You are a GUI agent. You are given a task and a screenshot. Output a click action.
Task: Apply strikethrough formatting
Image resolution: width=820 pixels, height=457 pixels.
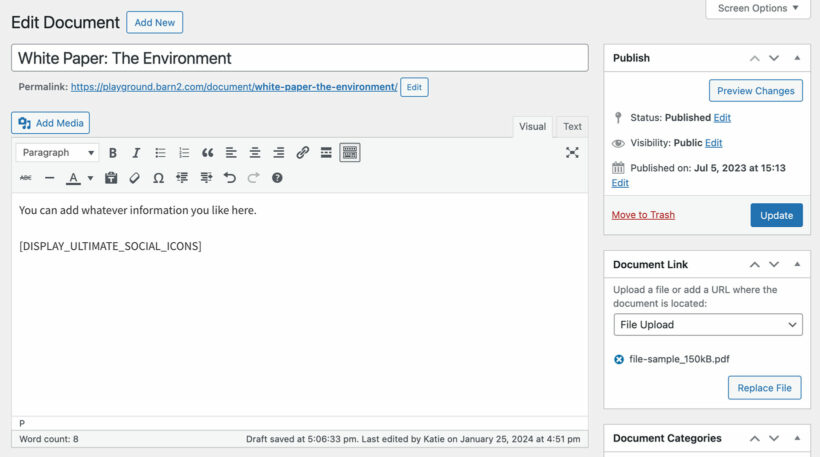coord(26,178)
